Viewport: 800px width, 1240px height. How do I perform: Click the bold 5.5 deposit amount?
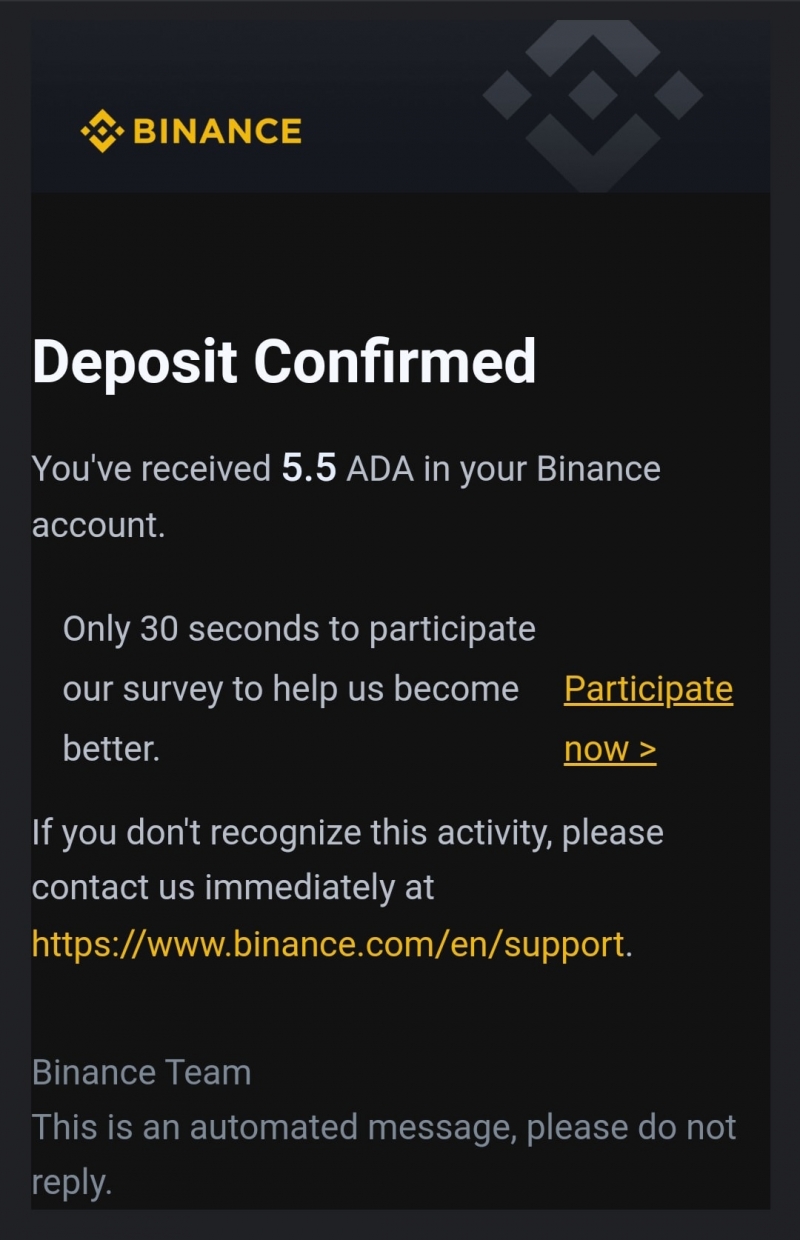(309, 469)
